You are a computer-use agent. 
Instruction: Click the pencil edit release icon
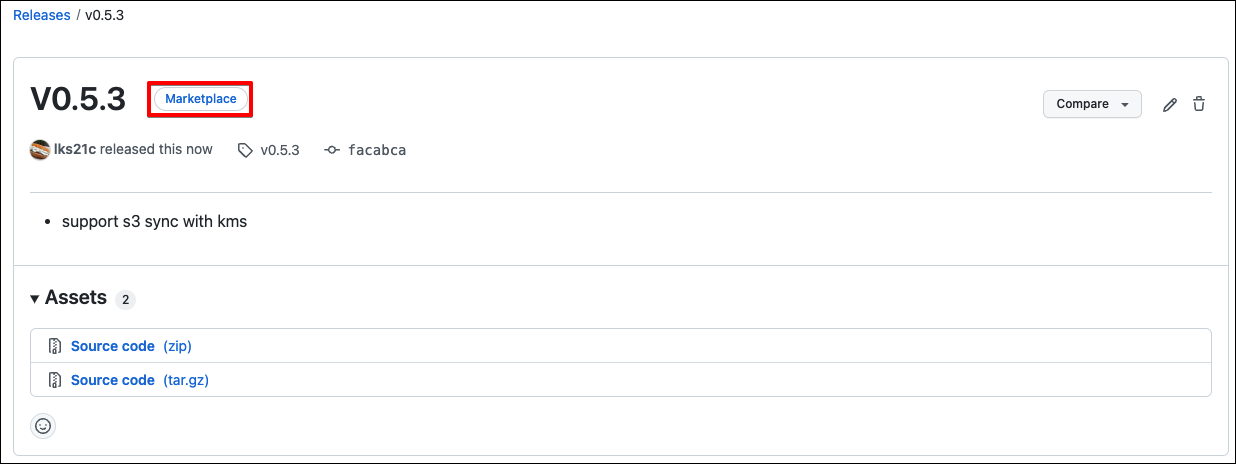coord(1170,105)
